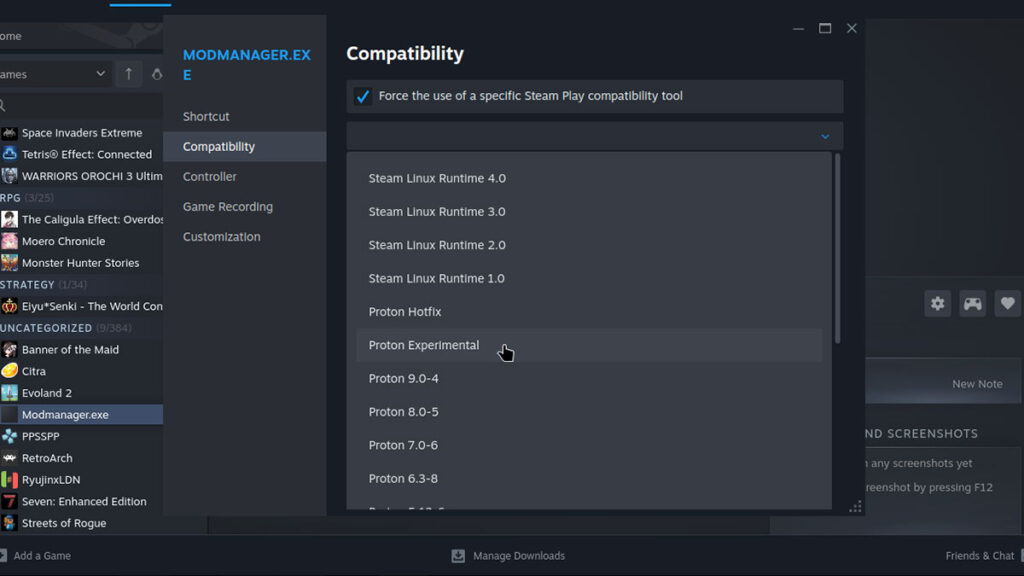This screenshot has height=576, width=1024.
Task: Click The Caligula Effect game icon
Action: tap(9, 219)
